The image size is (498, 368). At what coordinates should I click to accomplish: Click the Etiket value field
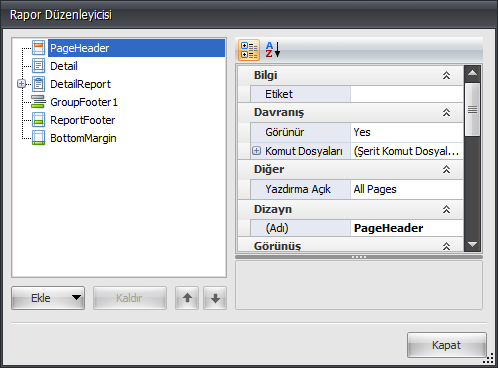pos(407,94)
